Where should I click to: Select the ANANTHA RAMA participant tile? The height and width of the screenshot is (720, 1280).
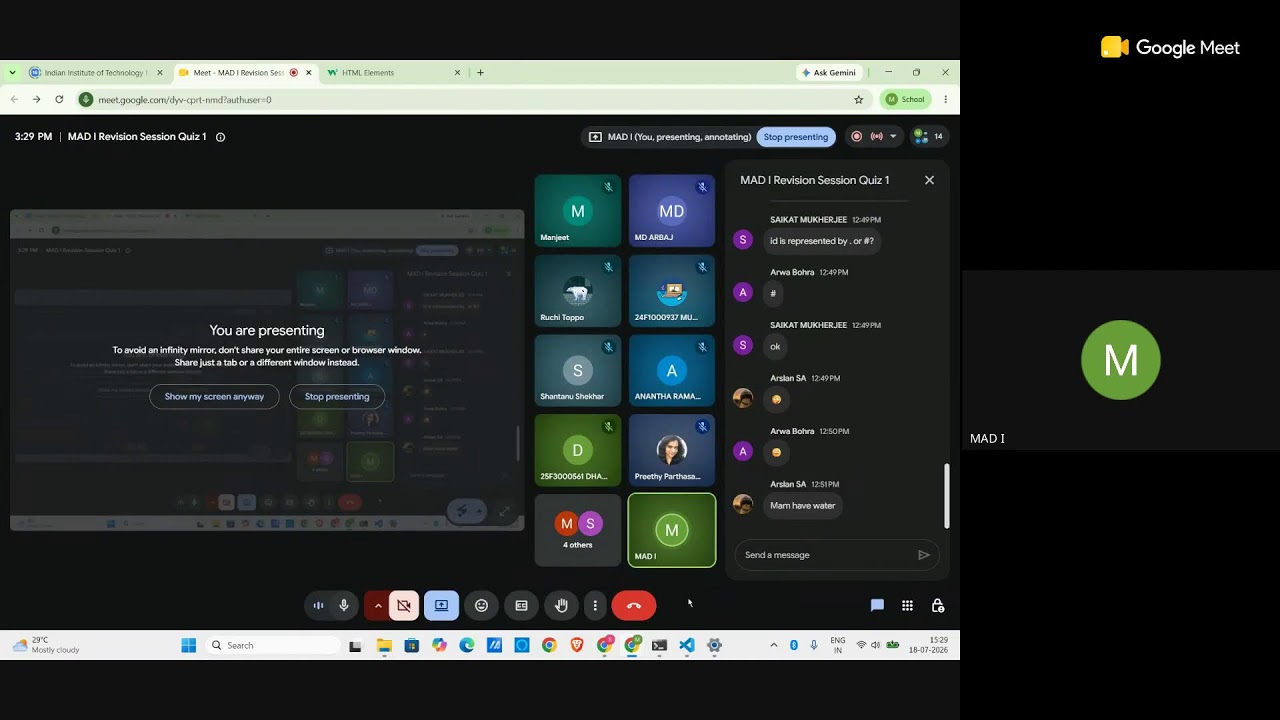[x=672, y=370]
